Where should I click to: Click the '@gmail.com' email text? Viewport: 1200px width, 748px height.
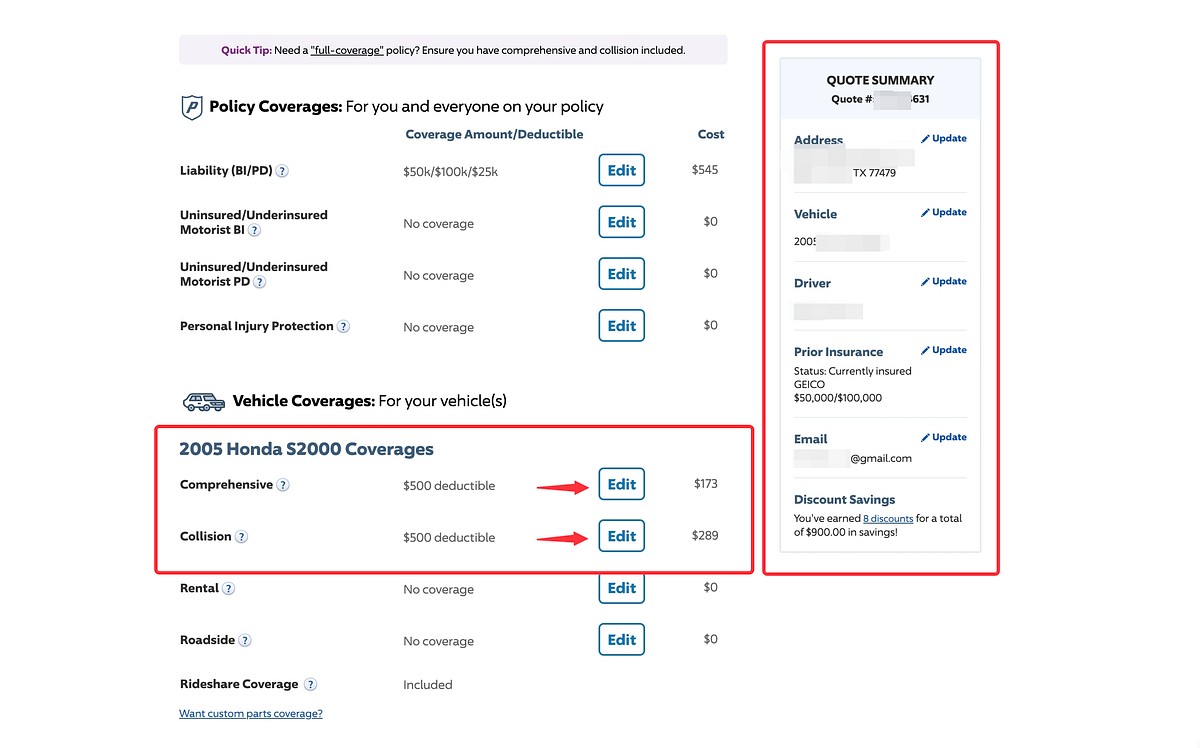(881, 459)
